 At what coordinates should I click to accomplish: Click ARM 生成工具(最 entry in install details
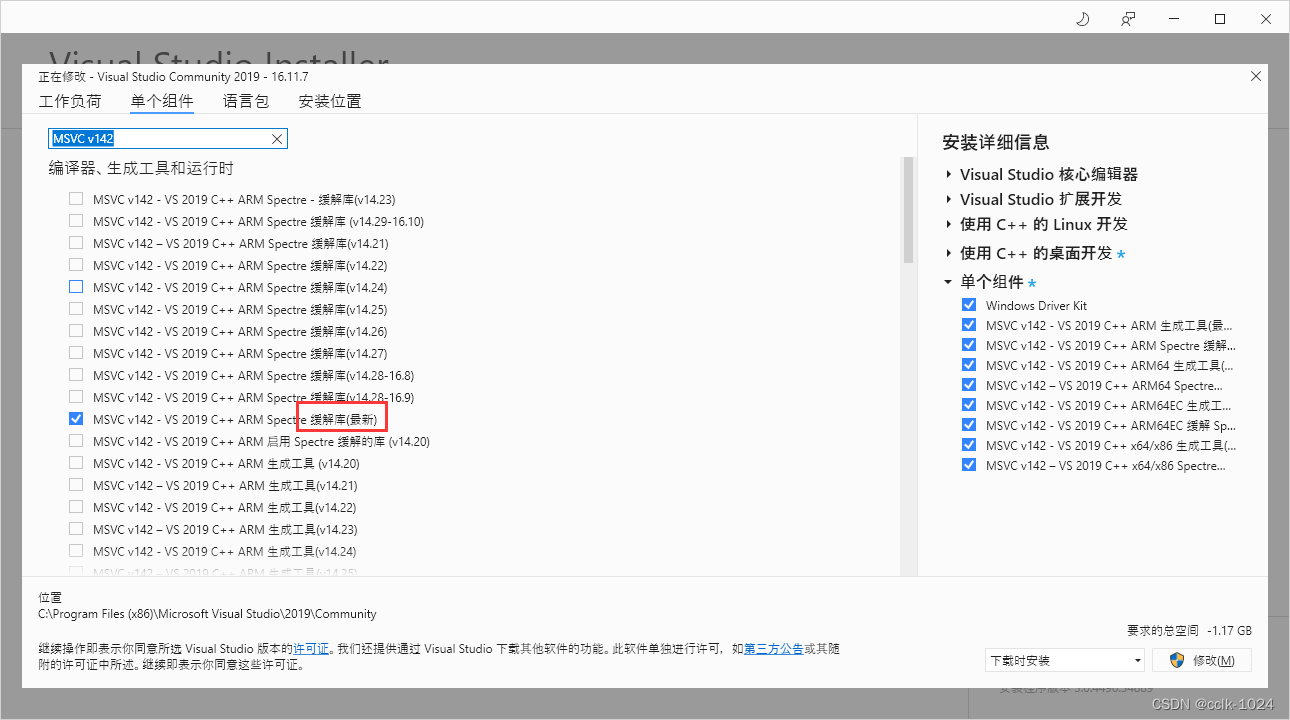click(x=1110, y=325)
